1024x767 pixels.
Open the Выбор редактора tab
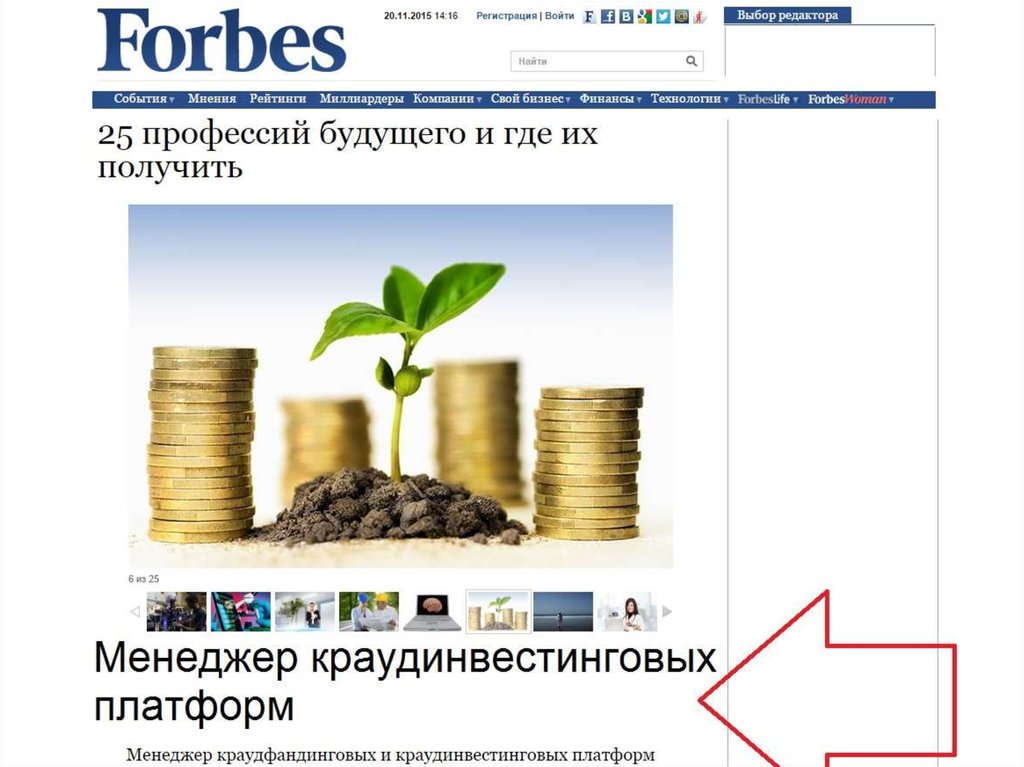tap(788, 15)
